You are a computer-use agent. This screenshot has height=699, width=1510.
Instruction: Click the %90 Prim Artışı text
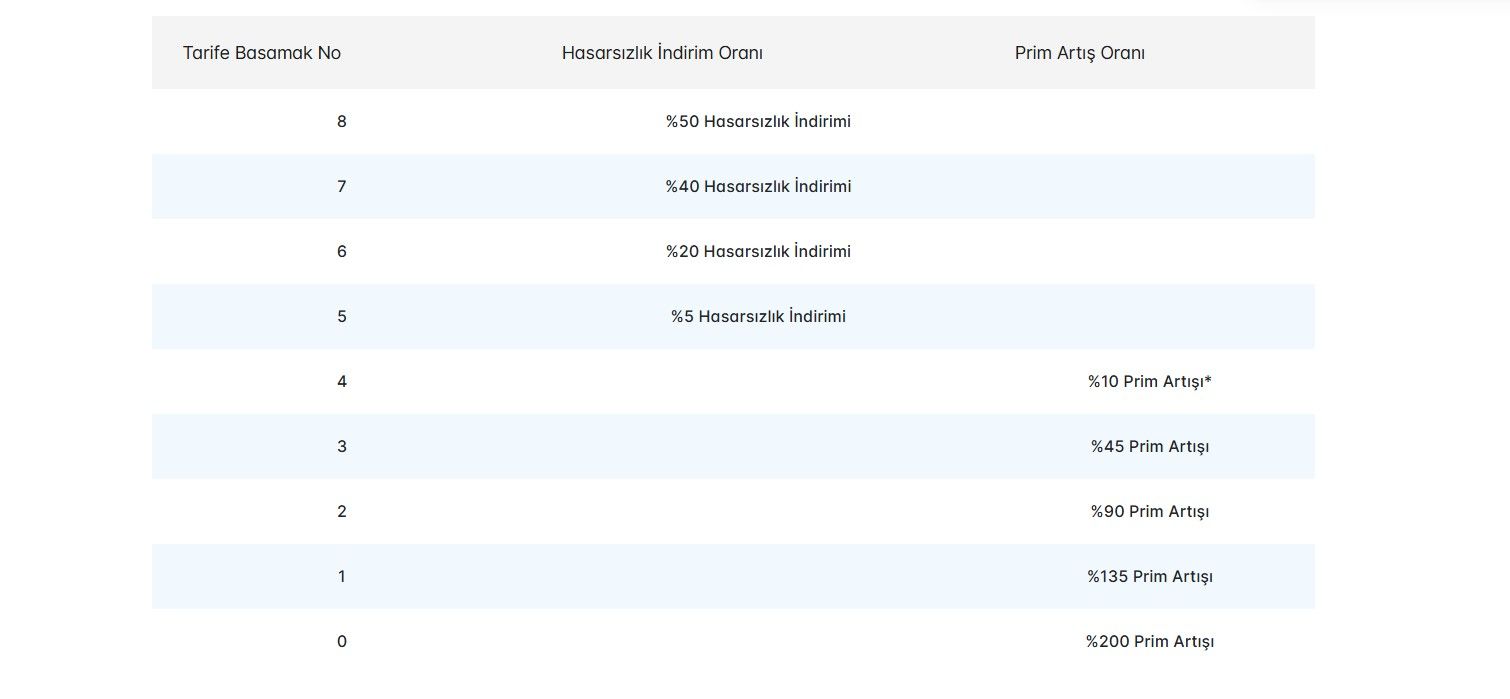(x=1149, y=512)
